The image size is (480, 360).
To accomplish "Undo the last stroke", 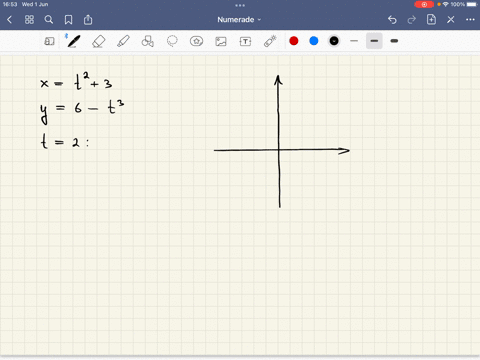I will [x=392, y=20].
